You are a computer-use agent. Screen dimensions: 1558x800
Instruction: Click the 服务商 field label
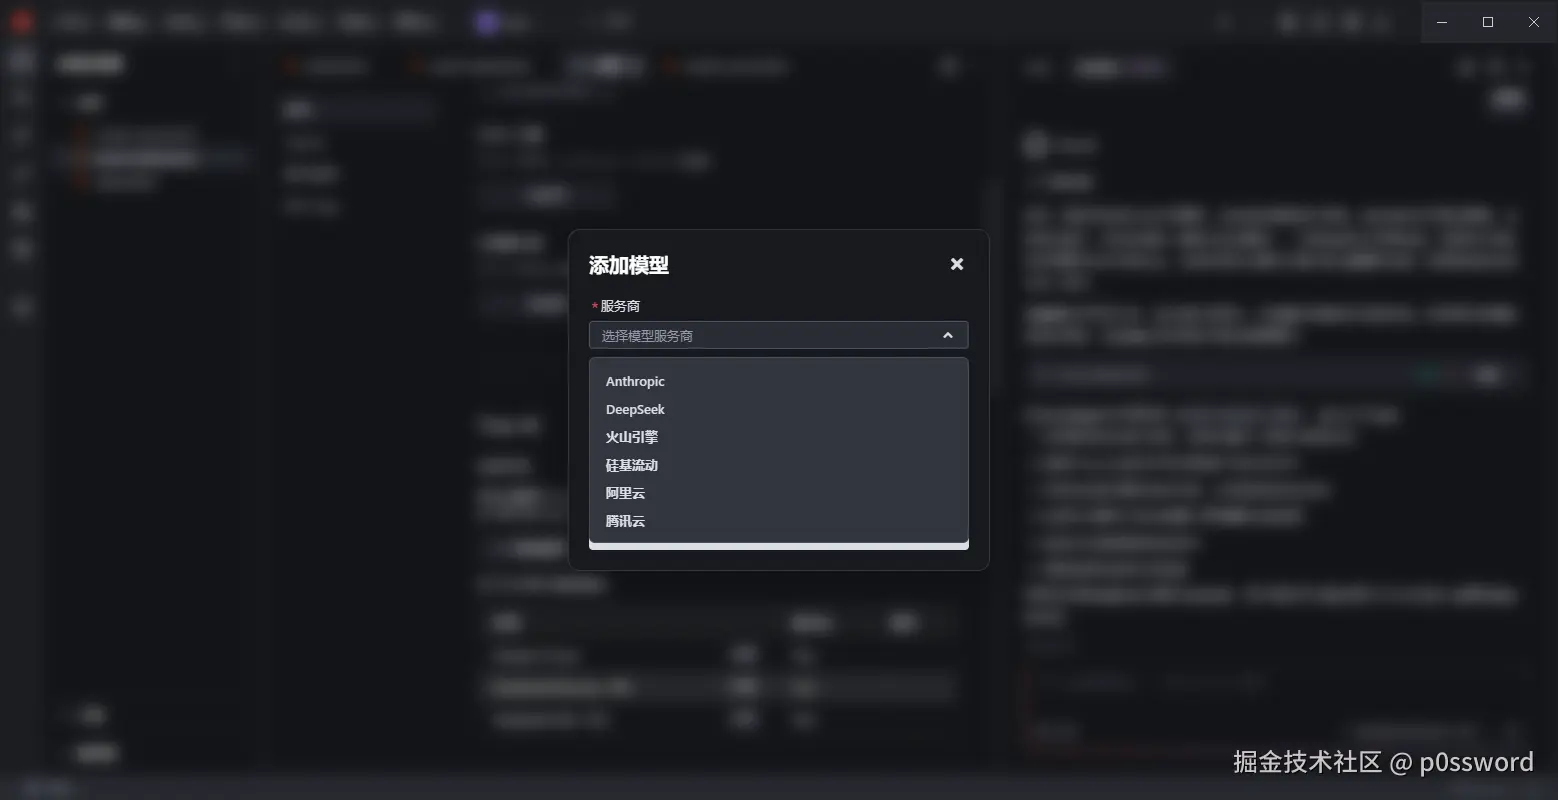[x=620, y=306]
